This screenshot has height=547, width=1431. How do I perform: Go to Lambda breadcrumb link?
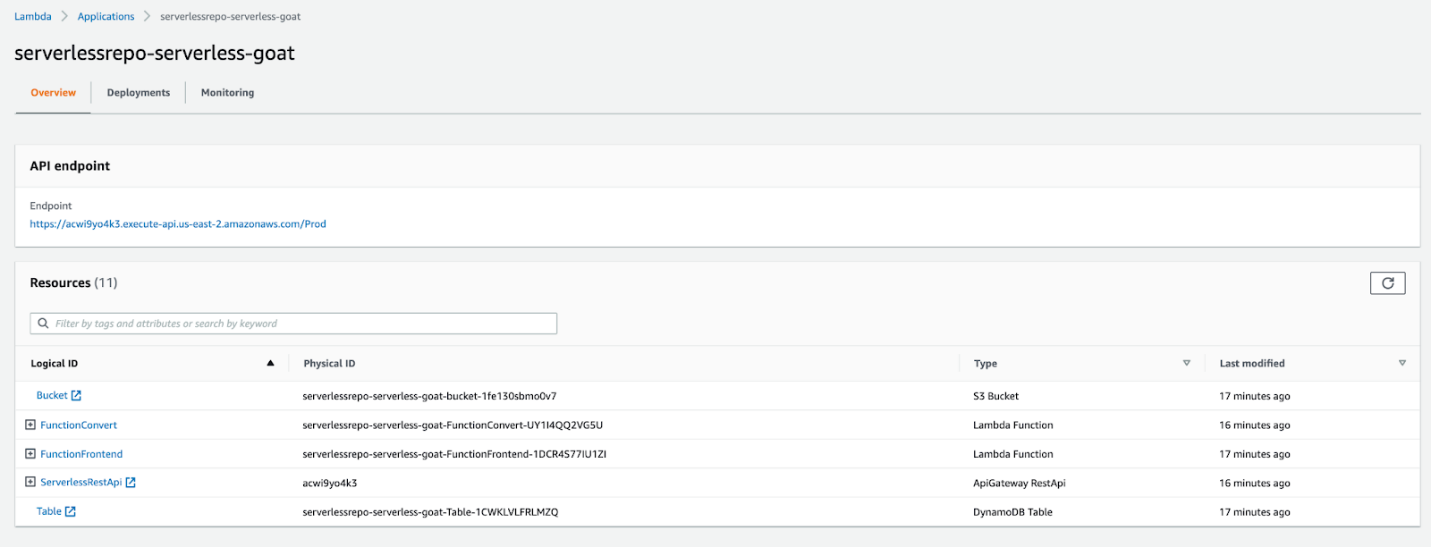click(33, 17)
